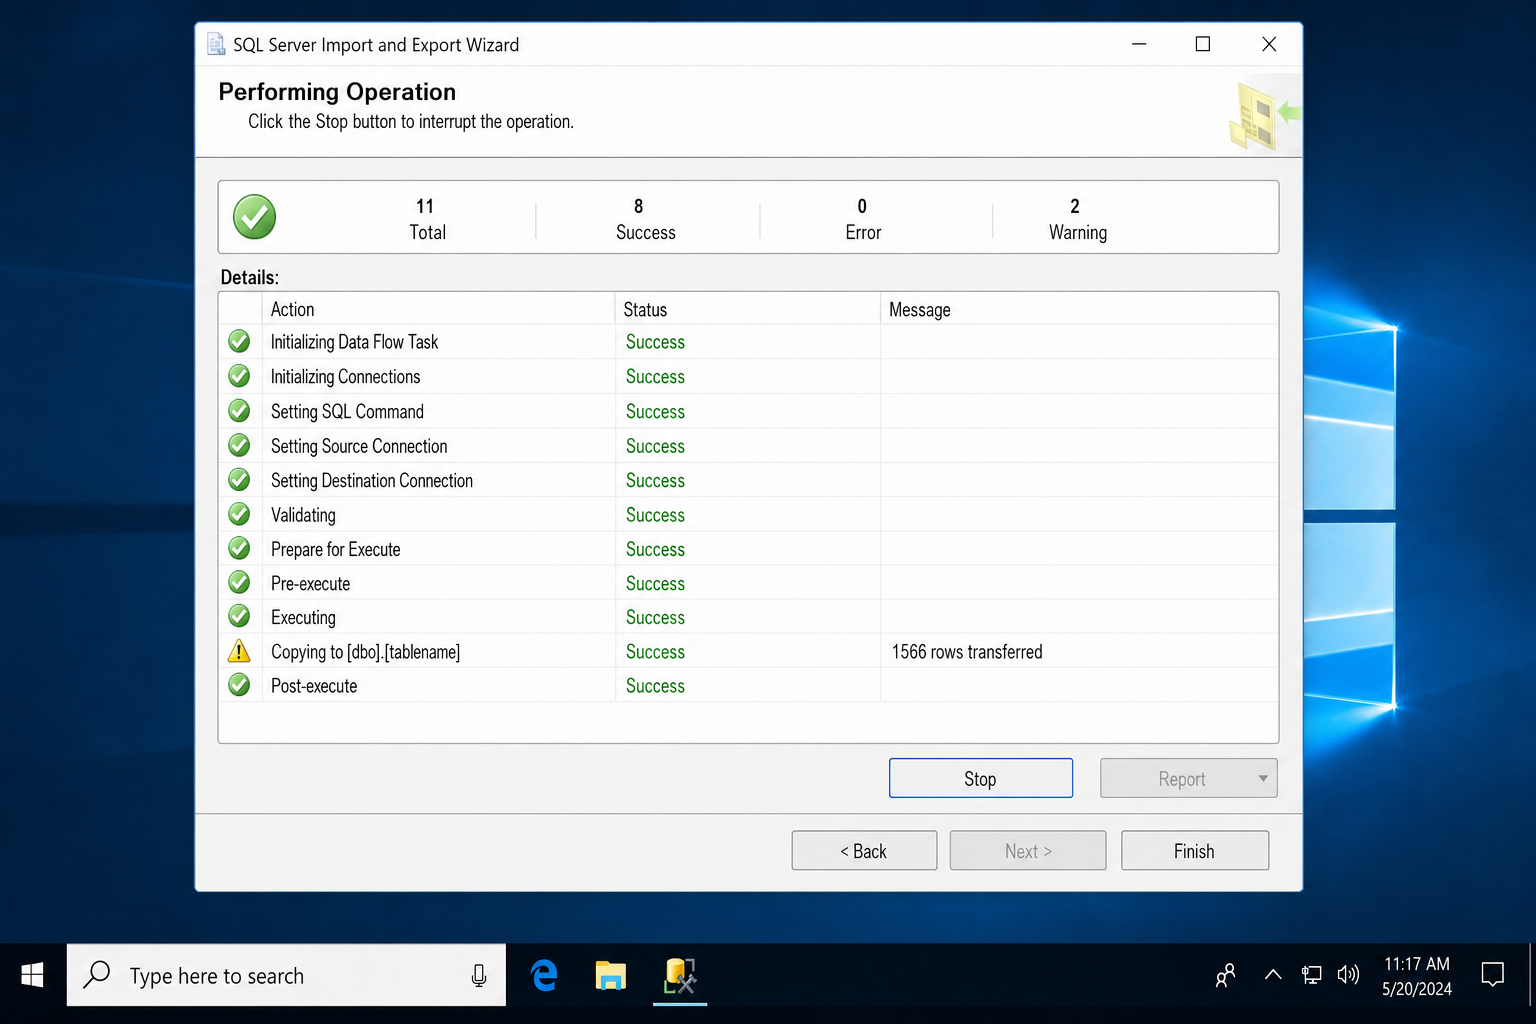Click the Windows taskbar search box
1536x1024 pixels.
(286, 975)
